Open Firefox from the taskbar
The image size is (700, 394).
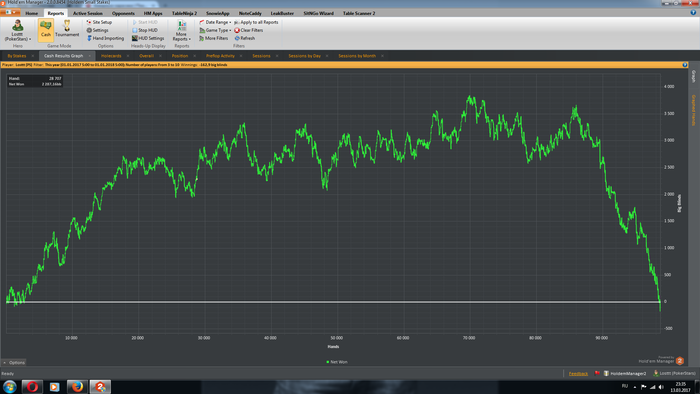(x=77, y=386)
